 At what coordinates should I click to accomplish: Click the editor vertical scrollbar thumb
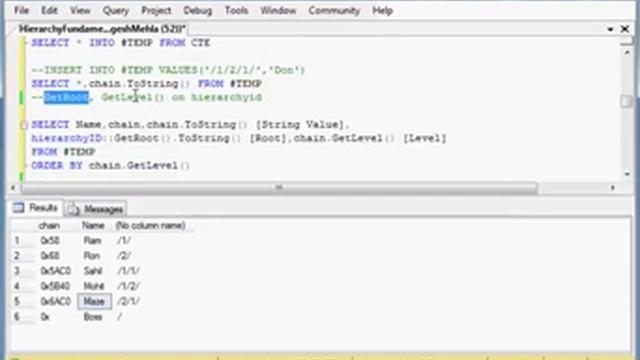coord(627,101)
